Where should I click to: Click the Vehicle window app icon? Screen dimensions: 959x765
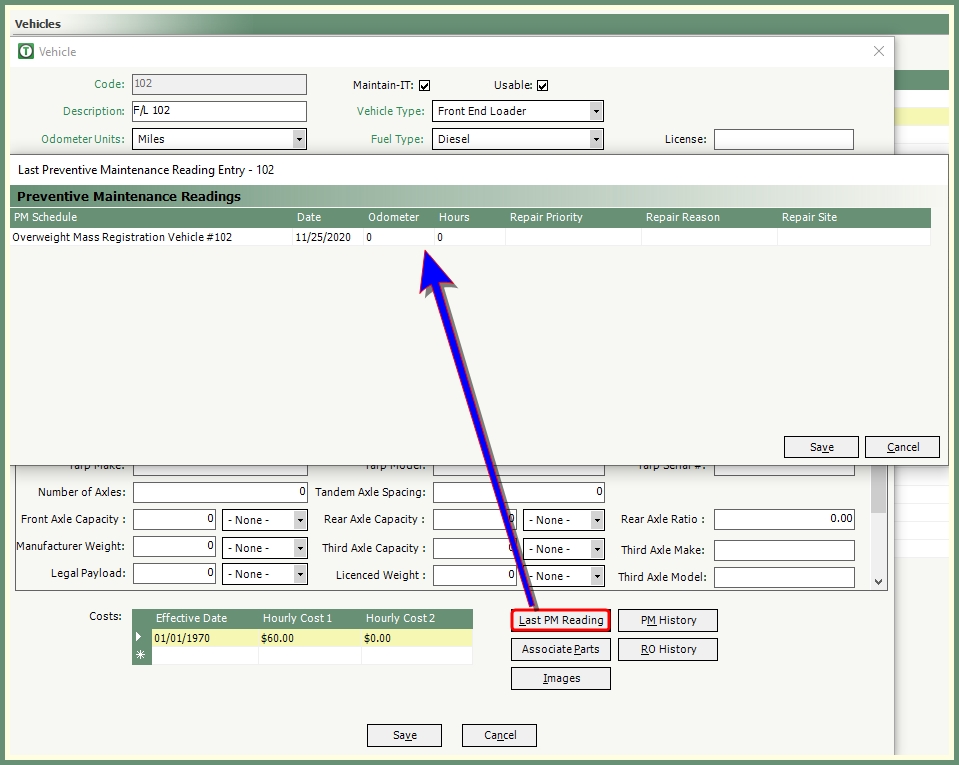pos(26,51)
